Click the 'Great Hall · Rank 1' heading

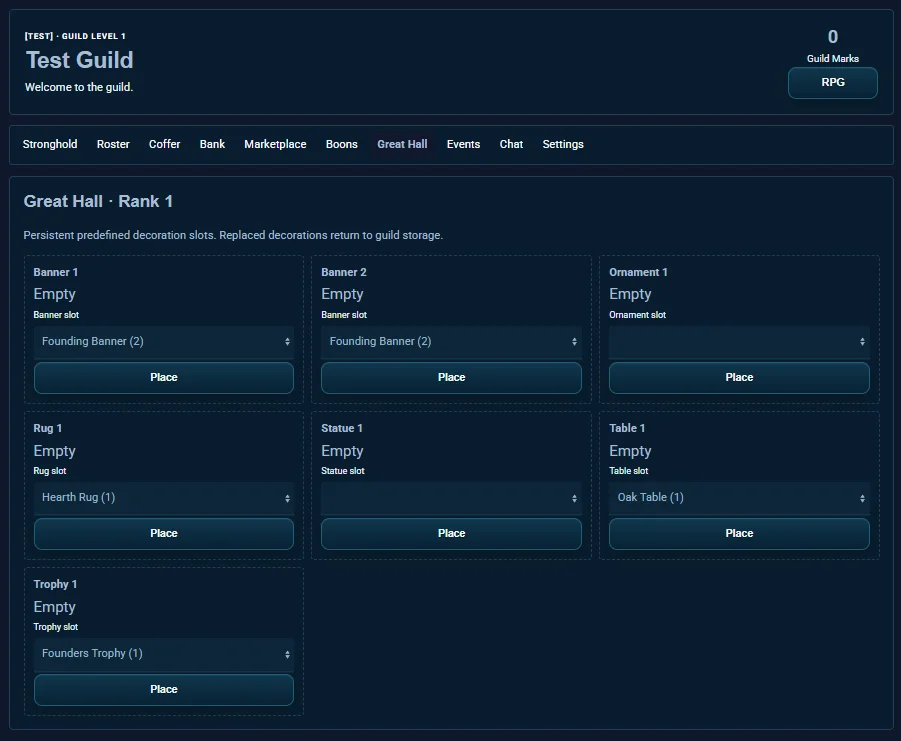98,201
